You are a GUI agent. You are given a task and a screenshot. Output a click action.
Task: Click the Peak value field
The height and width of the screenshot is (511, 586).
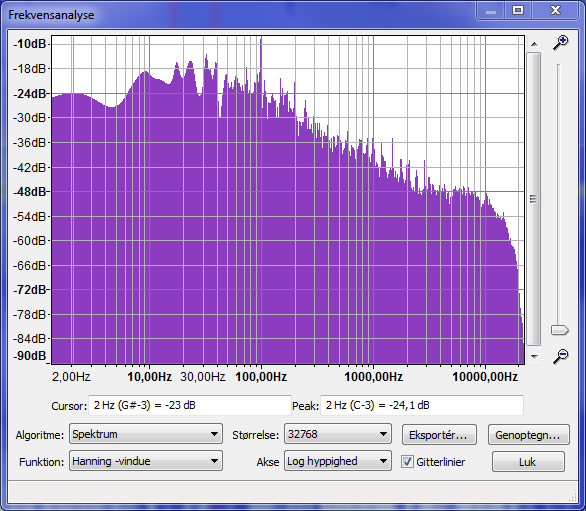pos(422,405)
